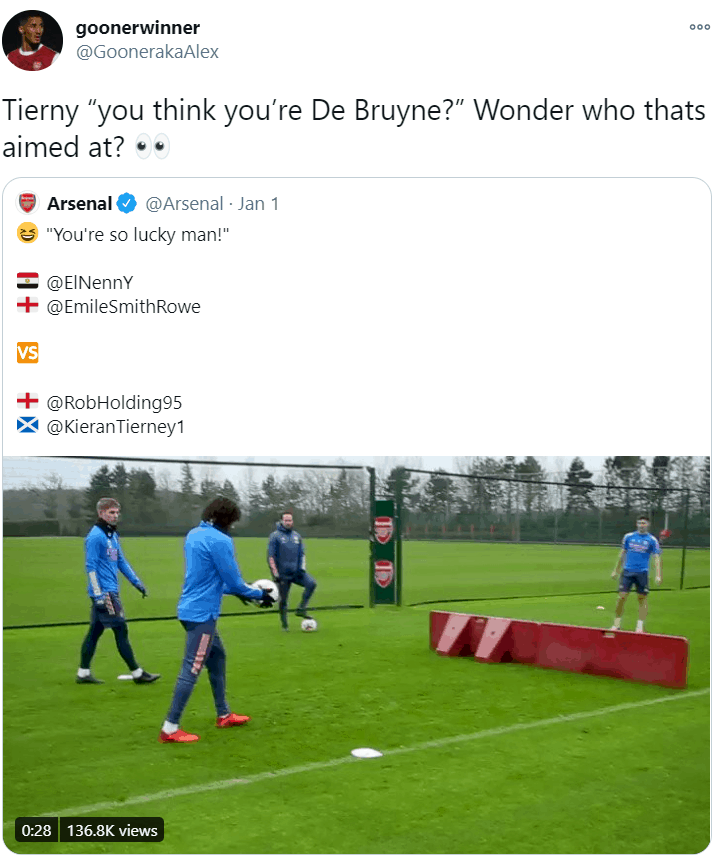Click the orange VS icon
Viewport: 715px width, 859px height.
pos(28,353)
